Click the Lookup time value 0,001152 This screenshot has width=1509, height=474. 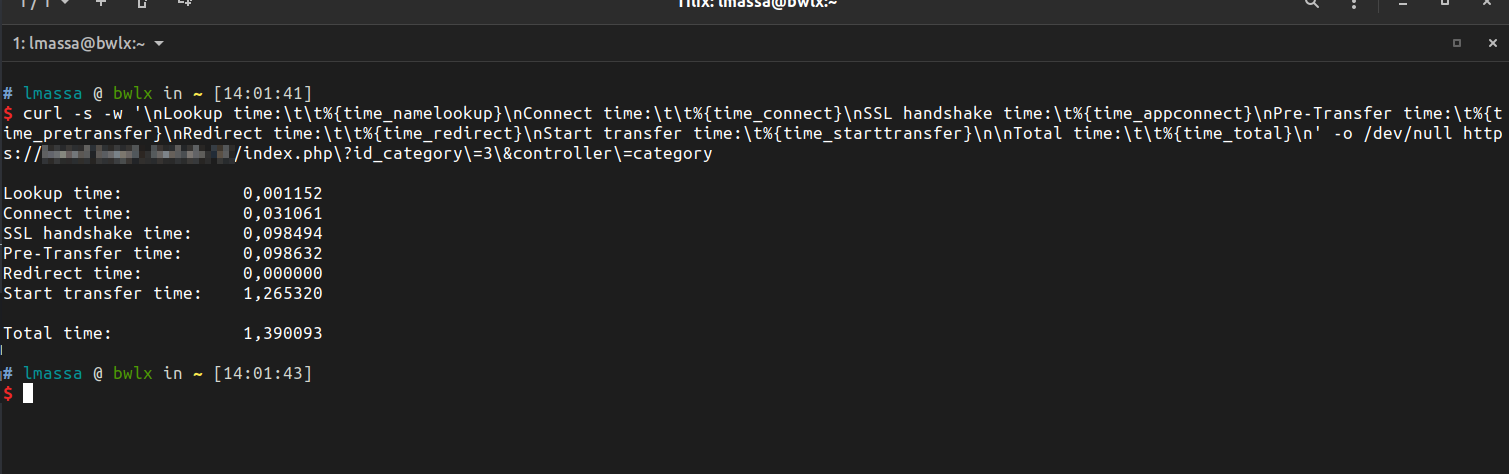click(x=282, y=193)
